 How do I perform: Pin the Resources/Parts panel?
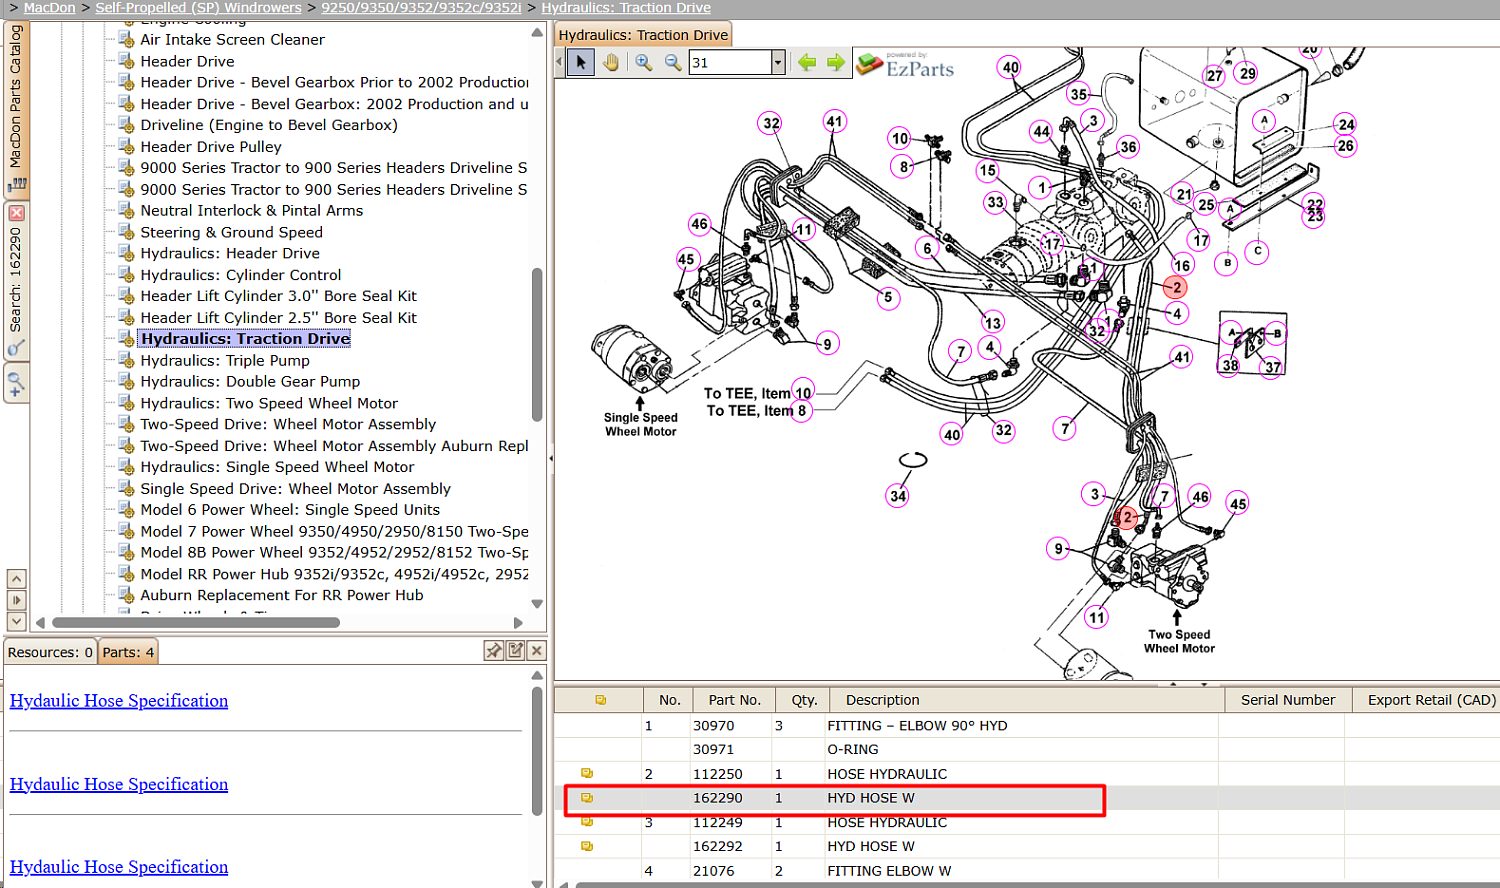click(494, 651)
